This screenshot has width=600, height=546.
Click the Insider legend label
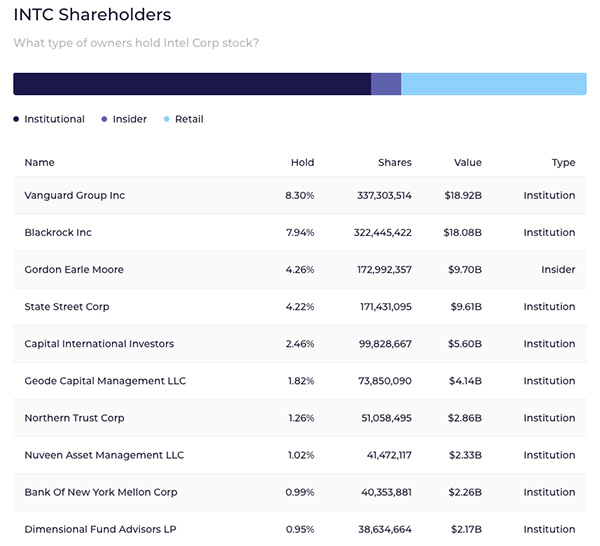coord(130,119)
